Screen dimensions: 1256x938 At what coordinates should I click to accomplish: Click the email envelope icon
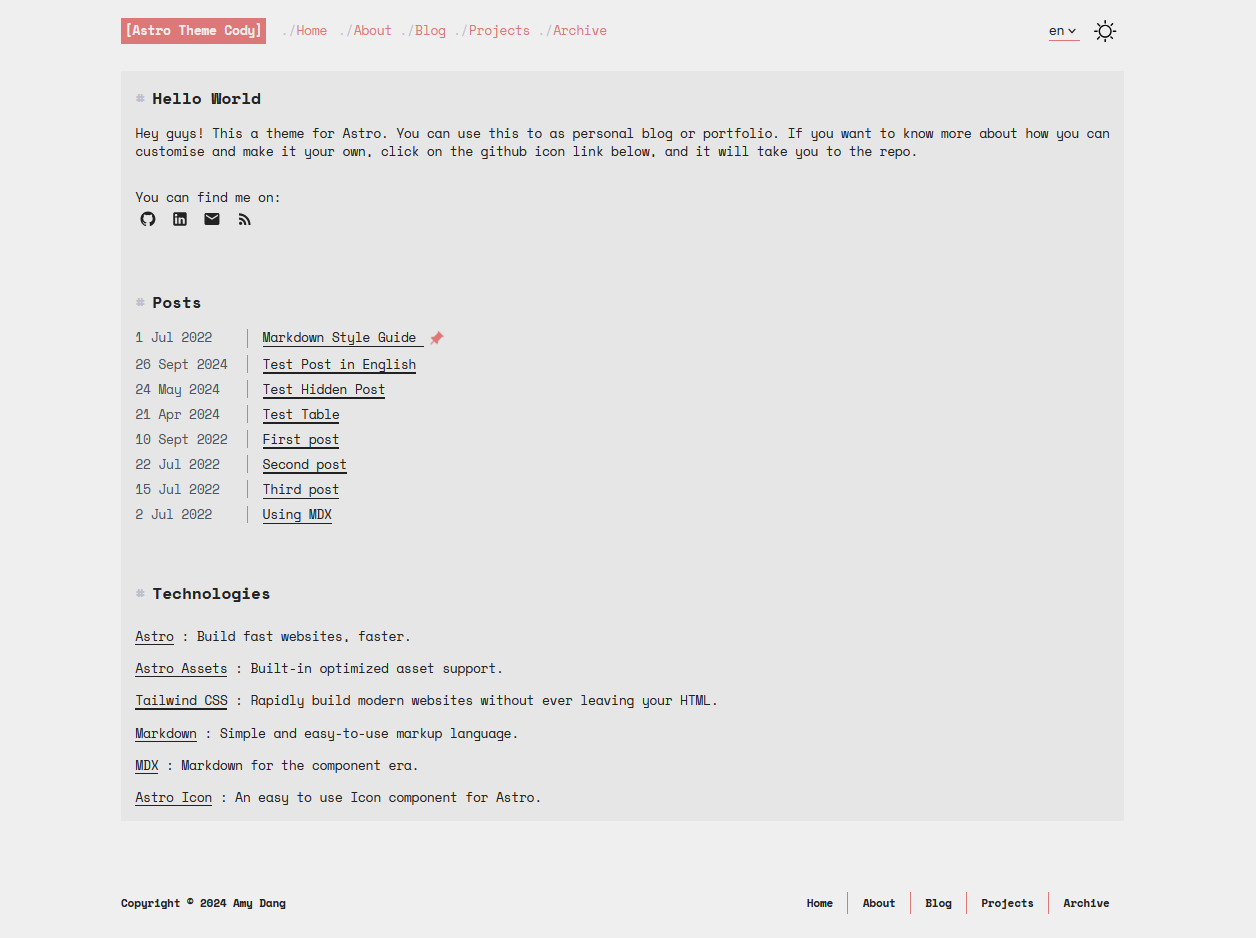pos(212,219)
